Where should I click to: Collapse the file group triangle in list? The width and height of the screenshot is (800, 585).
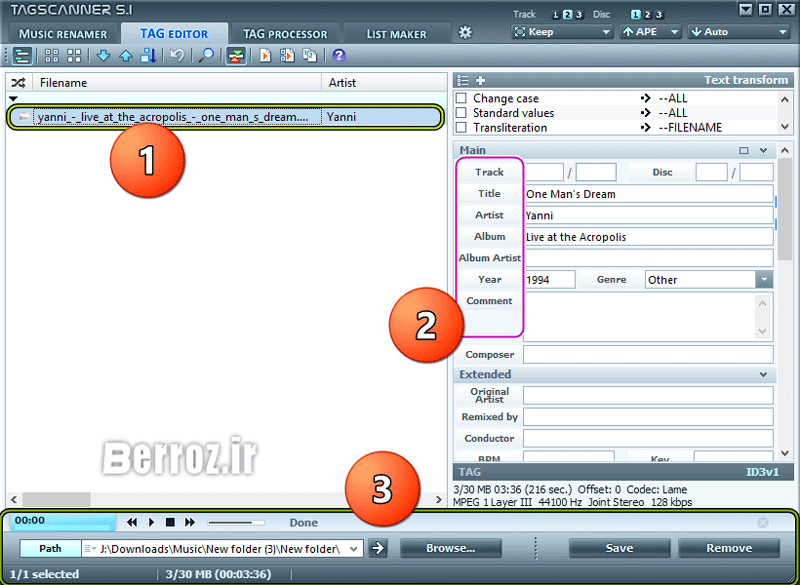click(13, 98)
